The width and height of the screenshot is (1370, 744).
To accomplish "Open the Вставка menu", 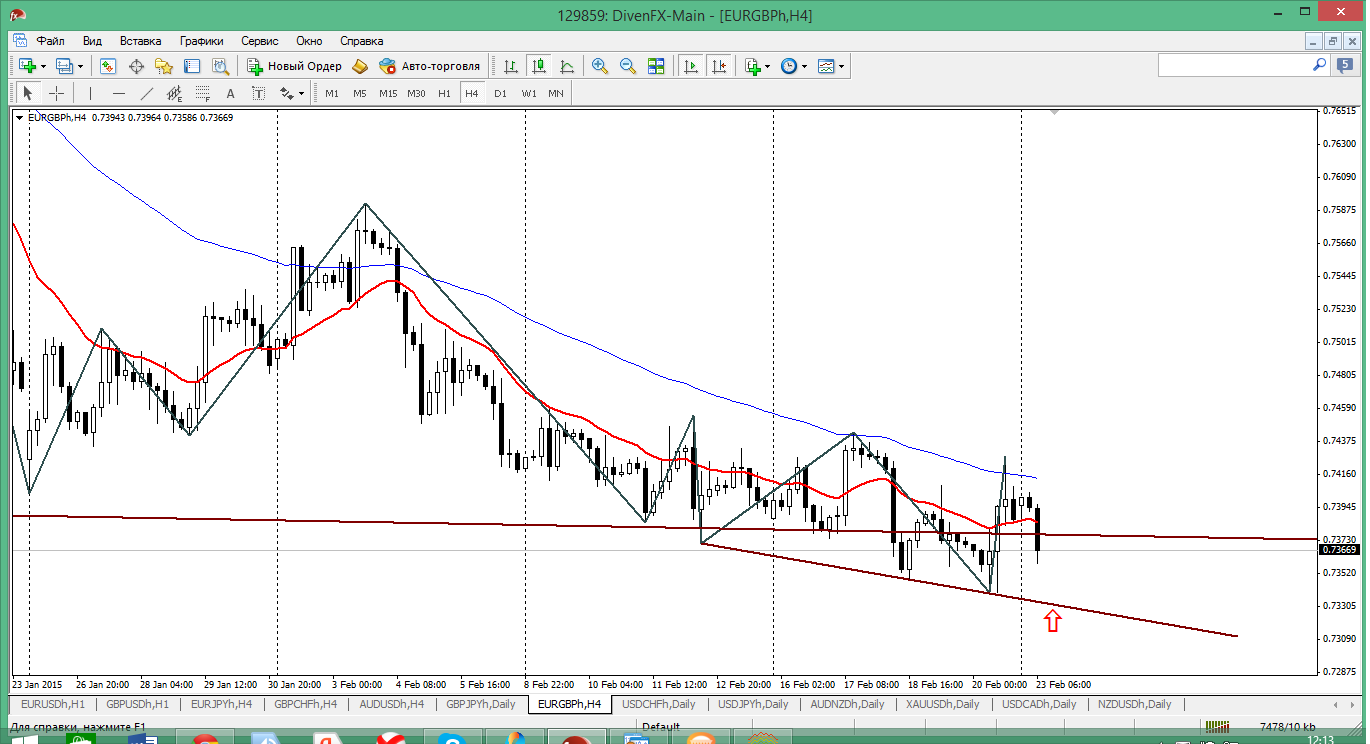I will [140, 41].
